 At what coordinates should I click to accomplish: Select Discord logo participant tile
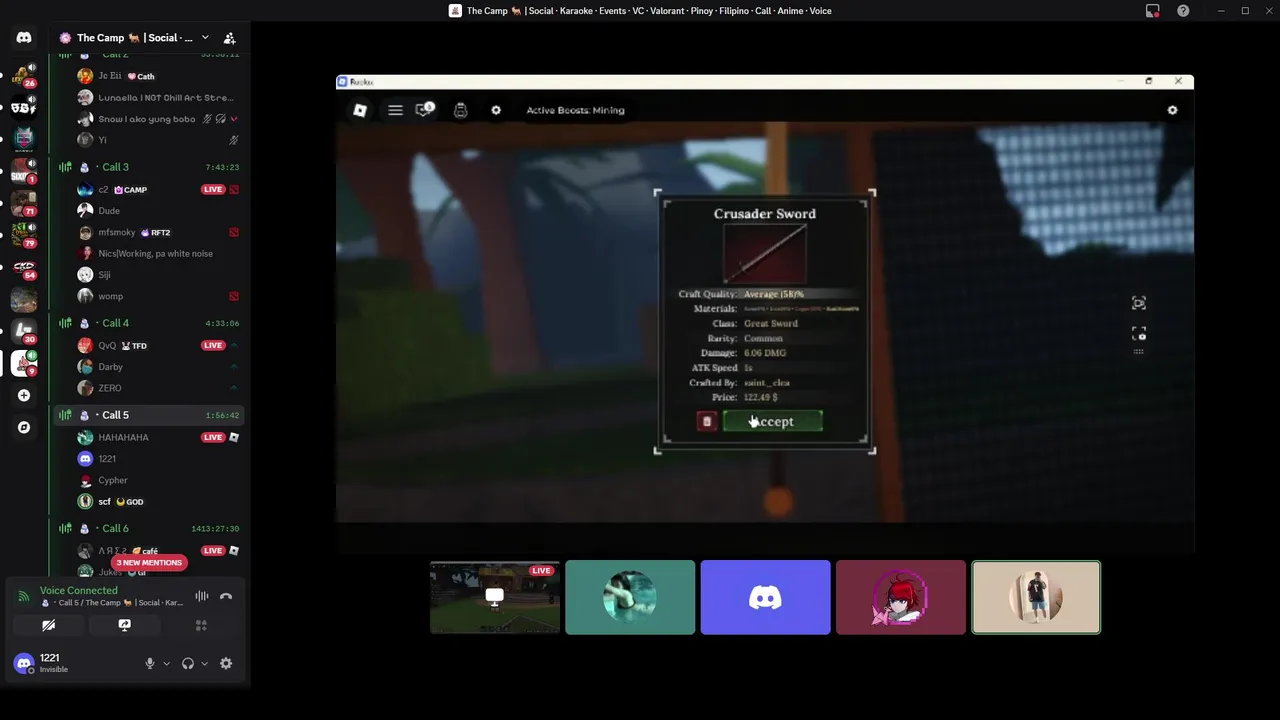[765, 597]
